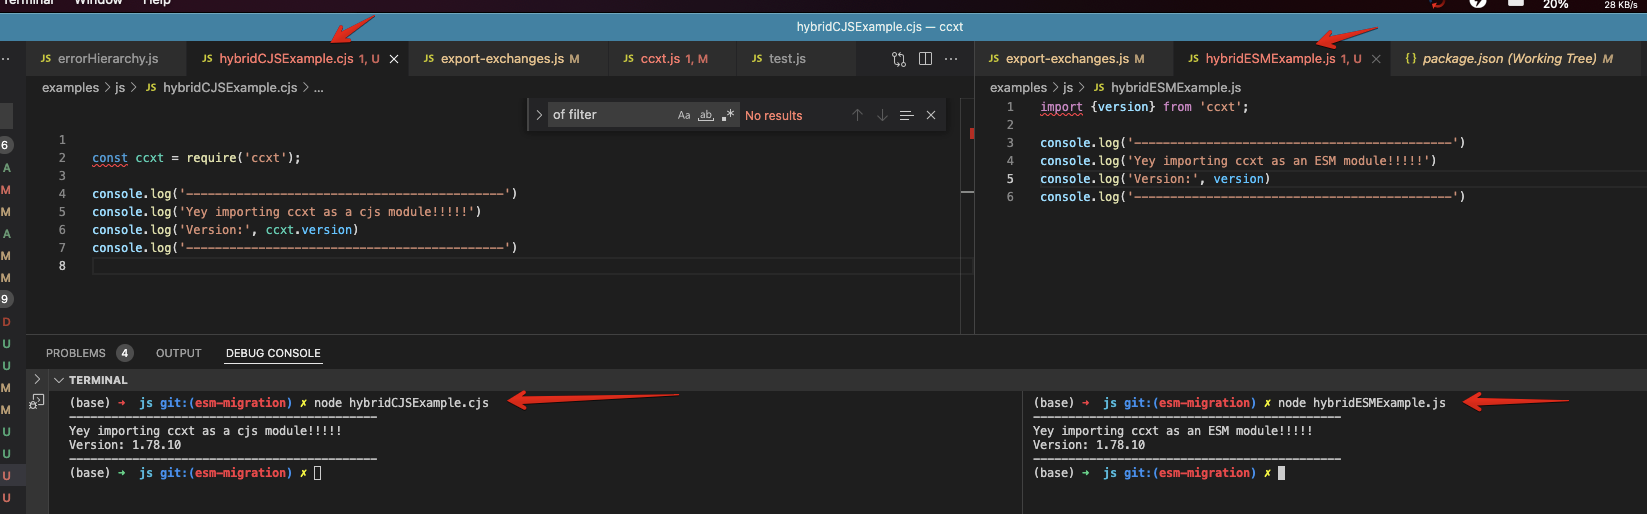The width and height of the screenshot is (1647, 514).
Task: Click the Problems count badge 4
Action: click(124, 353)
